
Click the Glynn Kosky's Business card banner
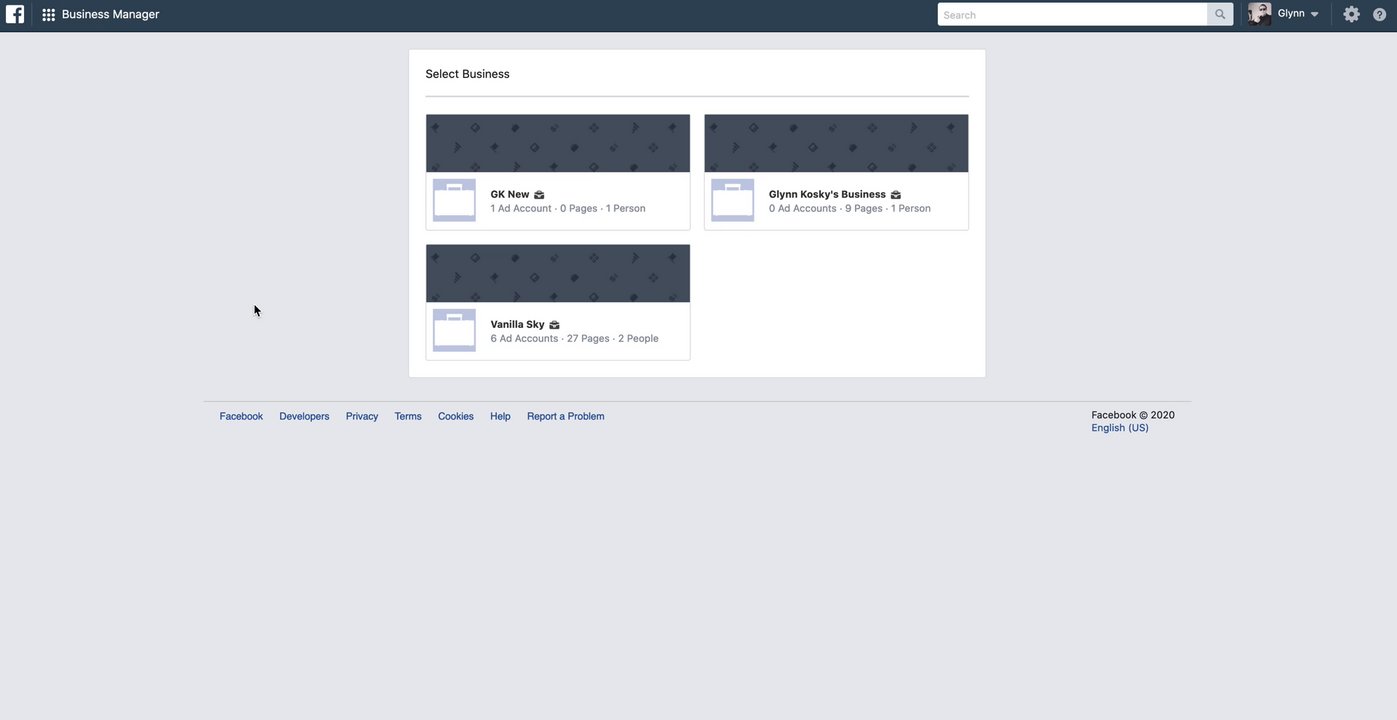(x=836, y=143)
